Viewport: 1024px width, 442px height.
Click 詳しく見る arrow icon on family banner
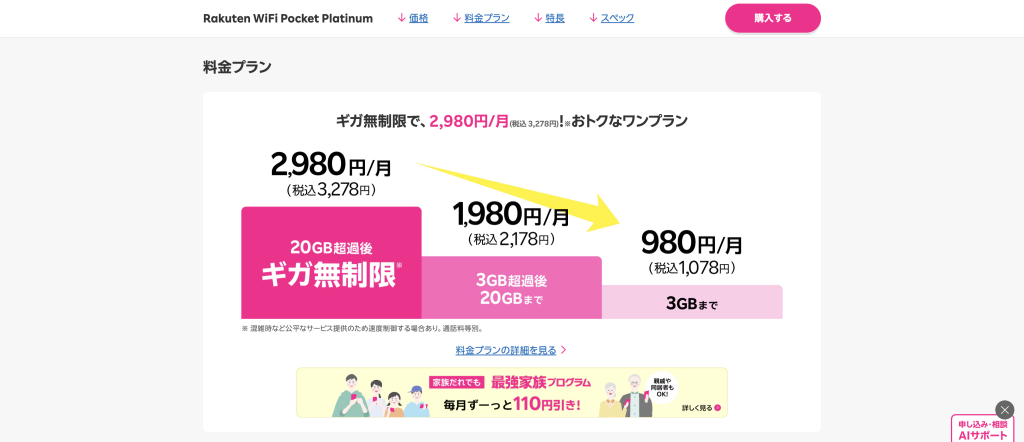[718, 408]
